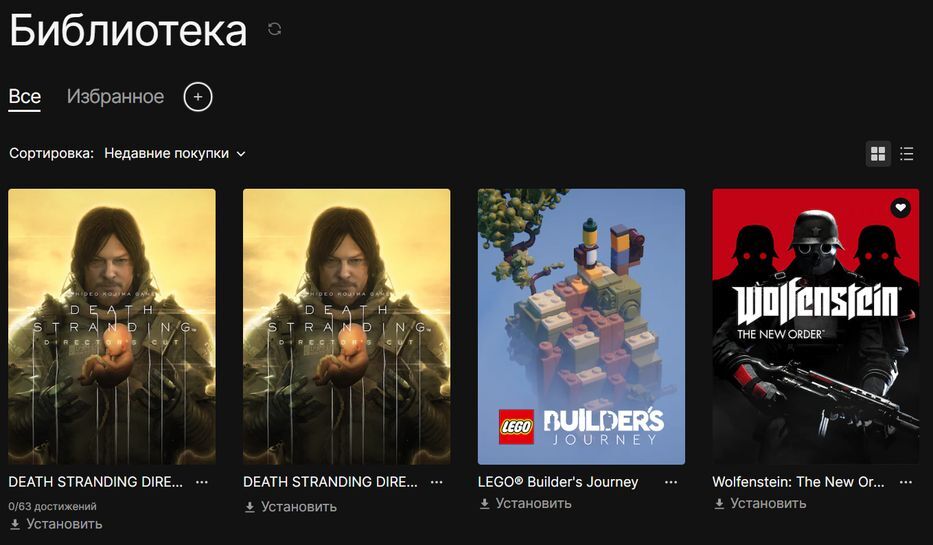Image resolution: width=933 pixels, height=545 pixels.
Task: Install LEGO Builder's Journey
Action: click(x=525, y=503)
